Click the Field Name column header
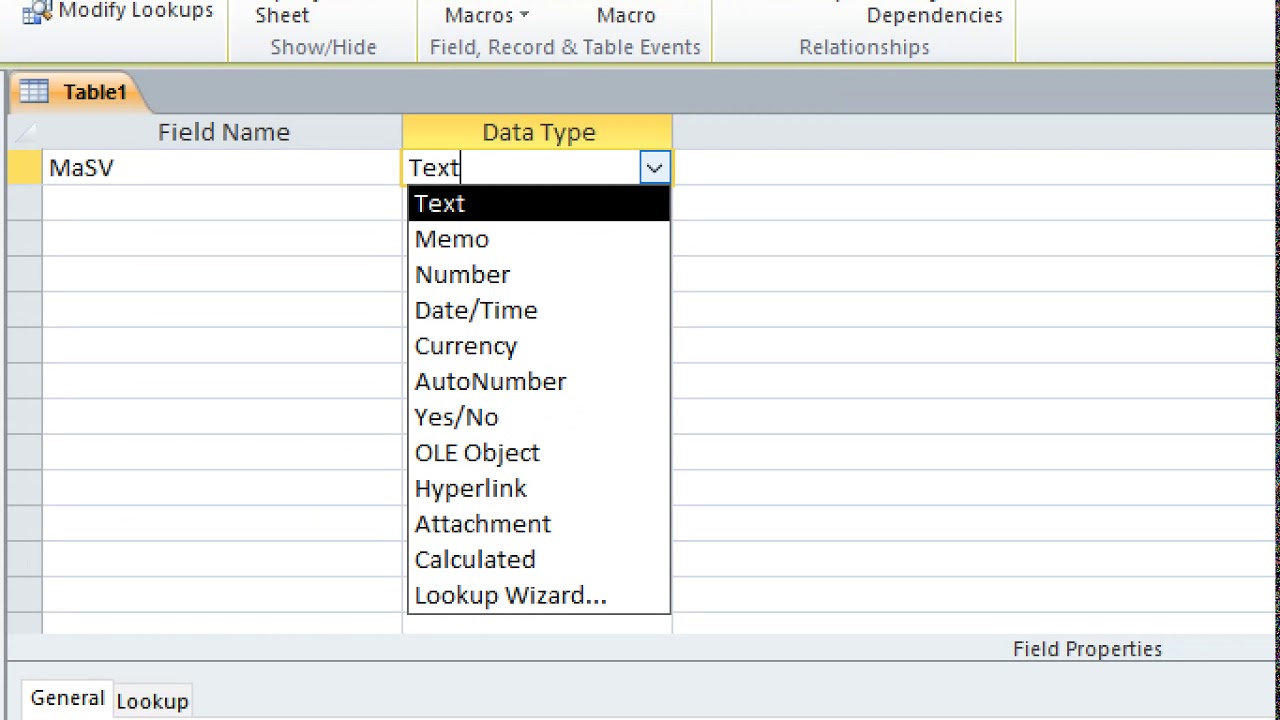 point(223,132)
